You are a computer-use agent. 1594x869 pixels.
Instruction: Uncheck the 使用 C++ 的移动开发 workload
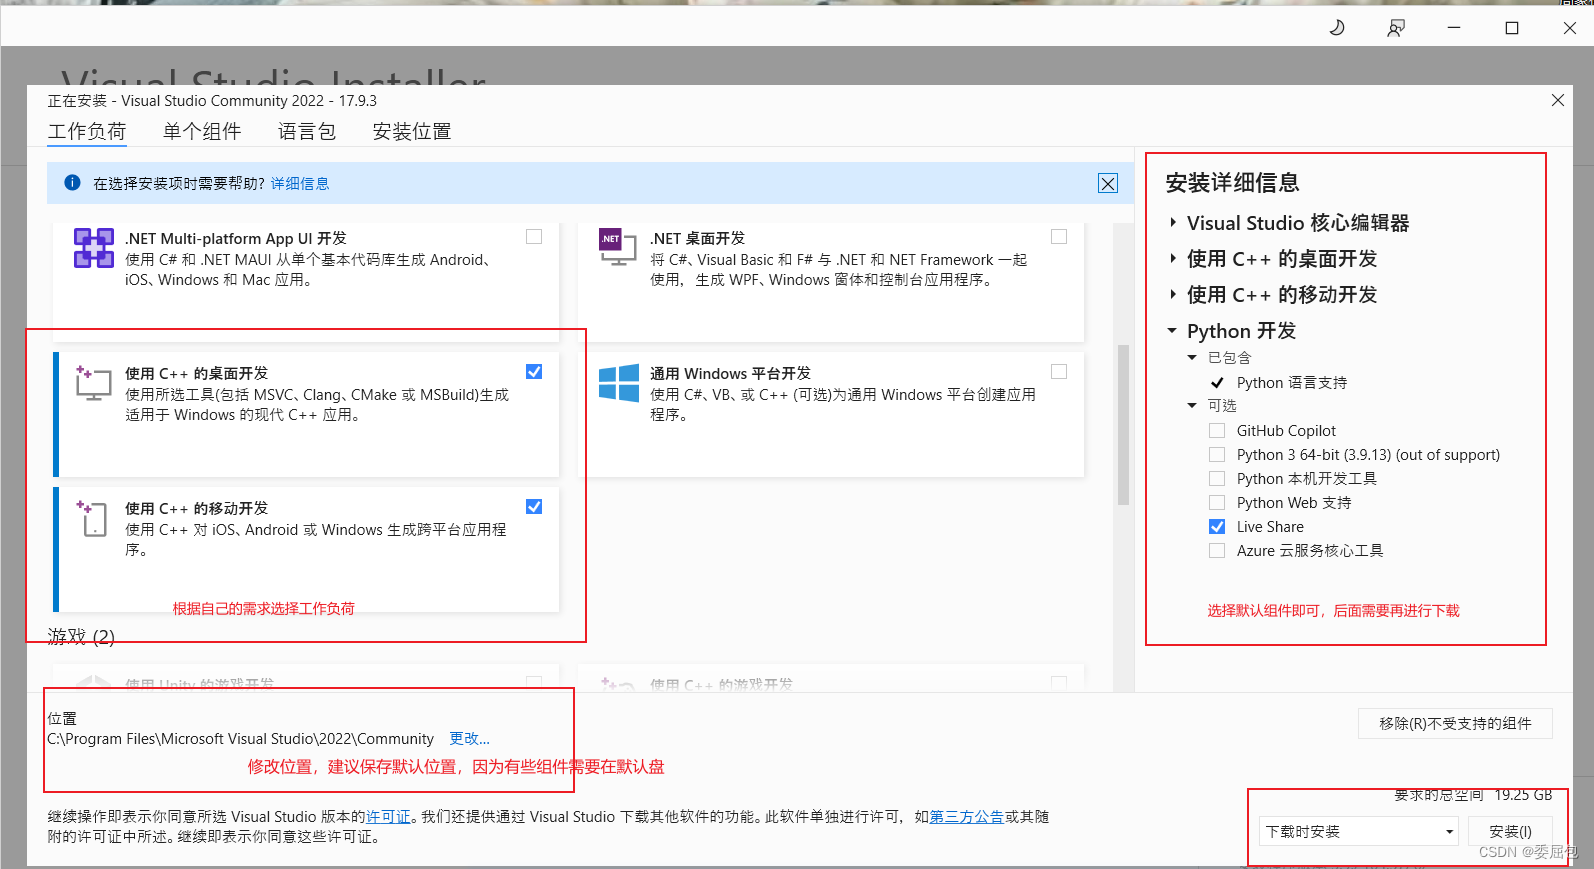pyautogui.click(x=534, y=507)
